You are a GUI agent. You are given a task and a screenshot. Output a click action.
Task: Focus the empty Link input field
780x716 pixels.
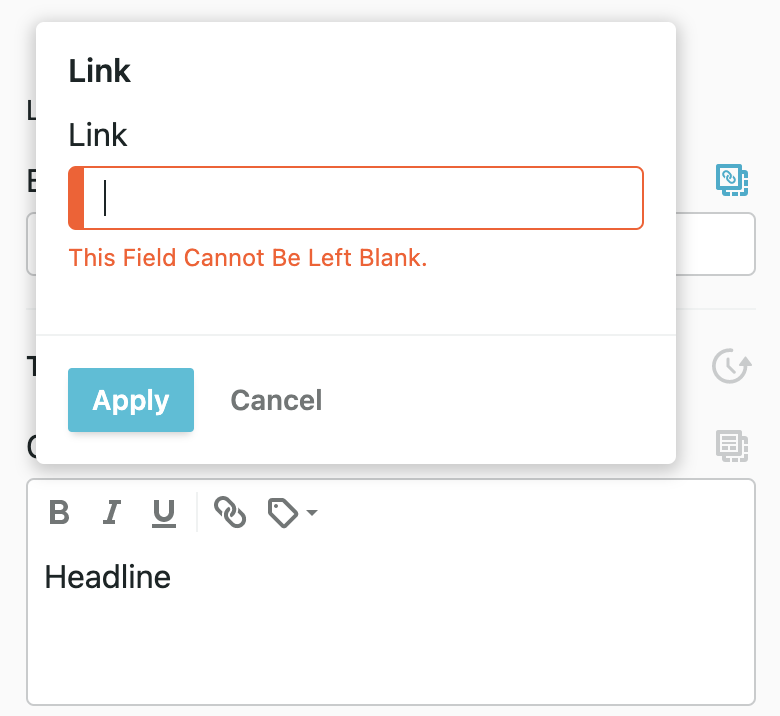coord(362,198)
